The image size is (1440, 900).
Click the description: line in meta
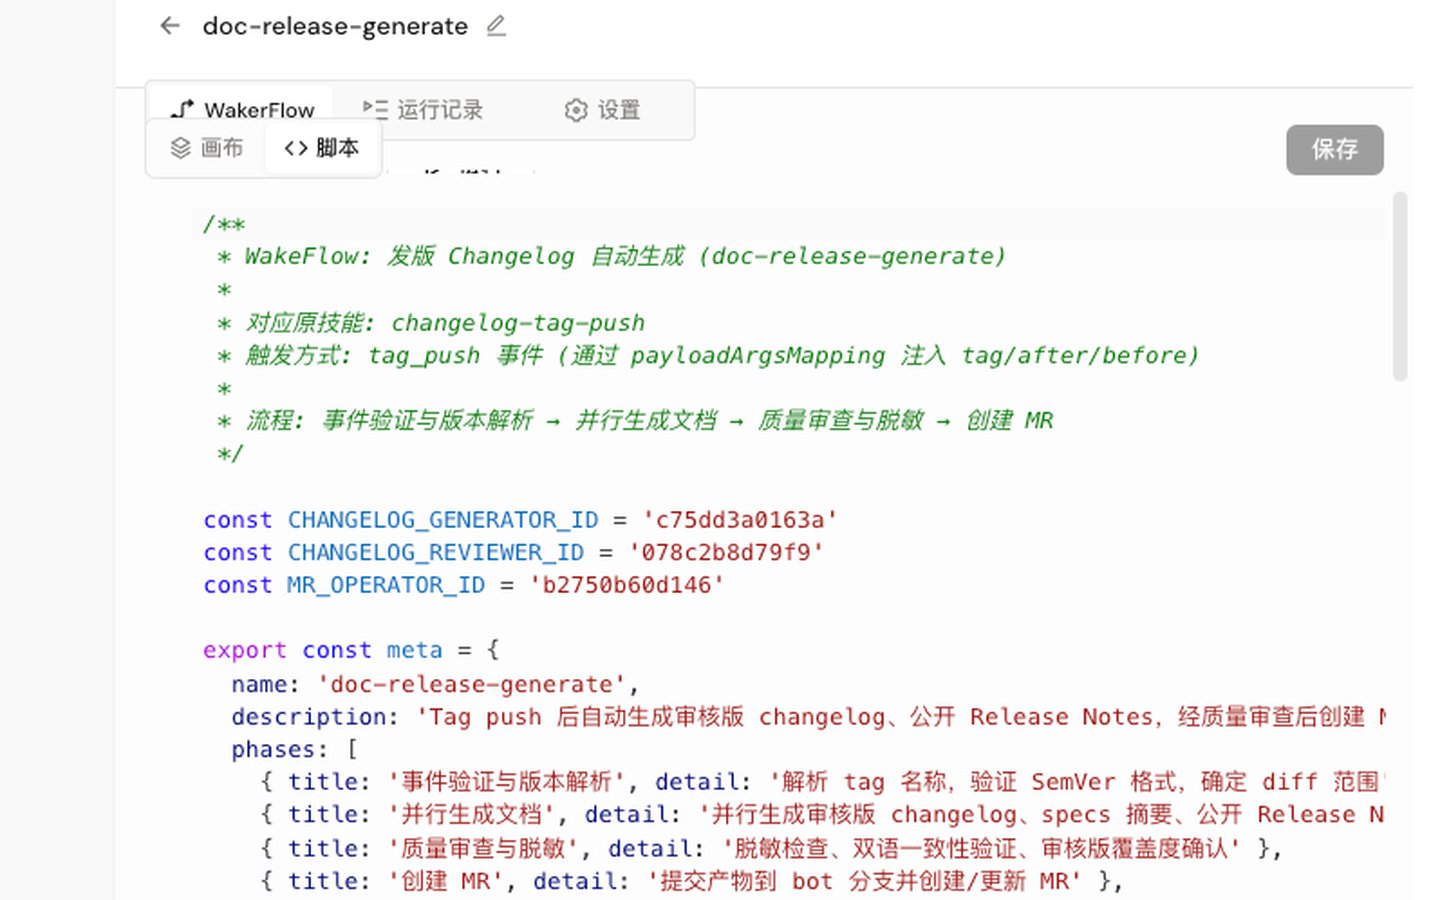[x=808, y=717]
